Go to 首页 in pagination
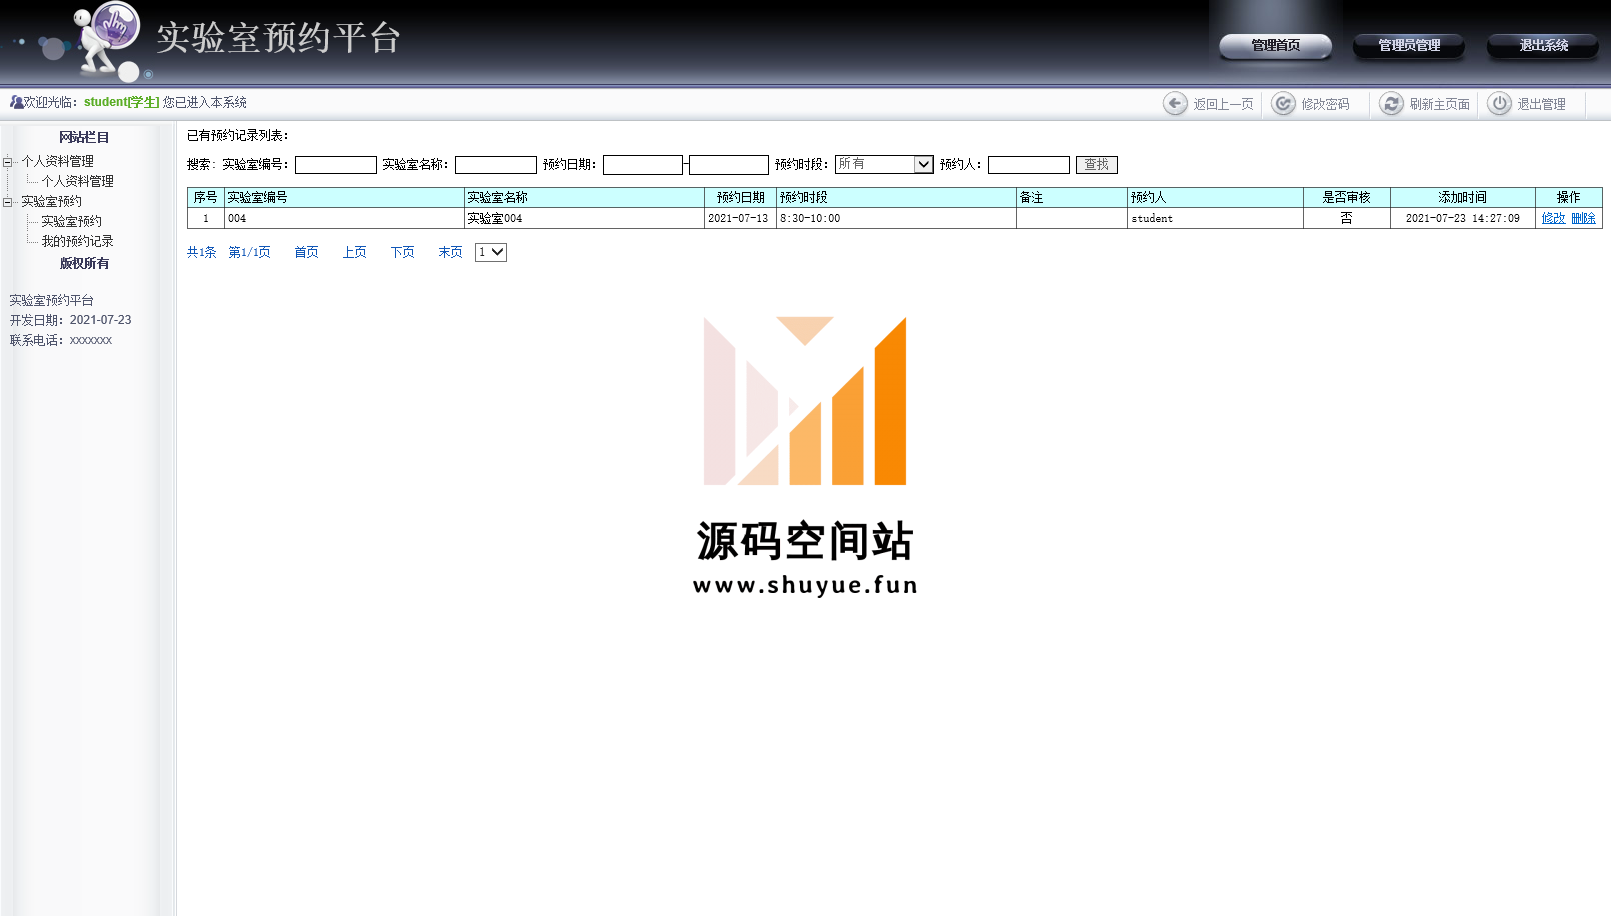This screenshot has width=1611, height=916. click(x=306, y=252)
